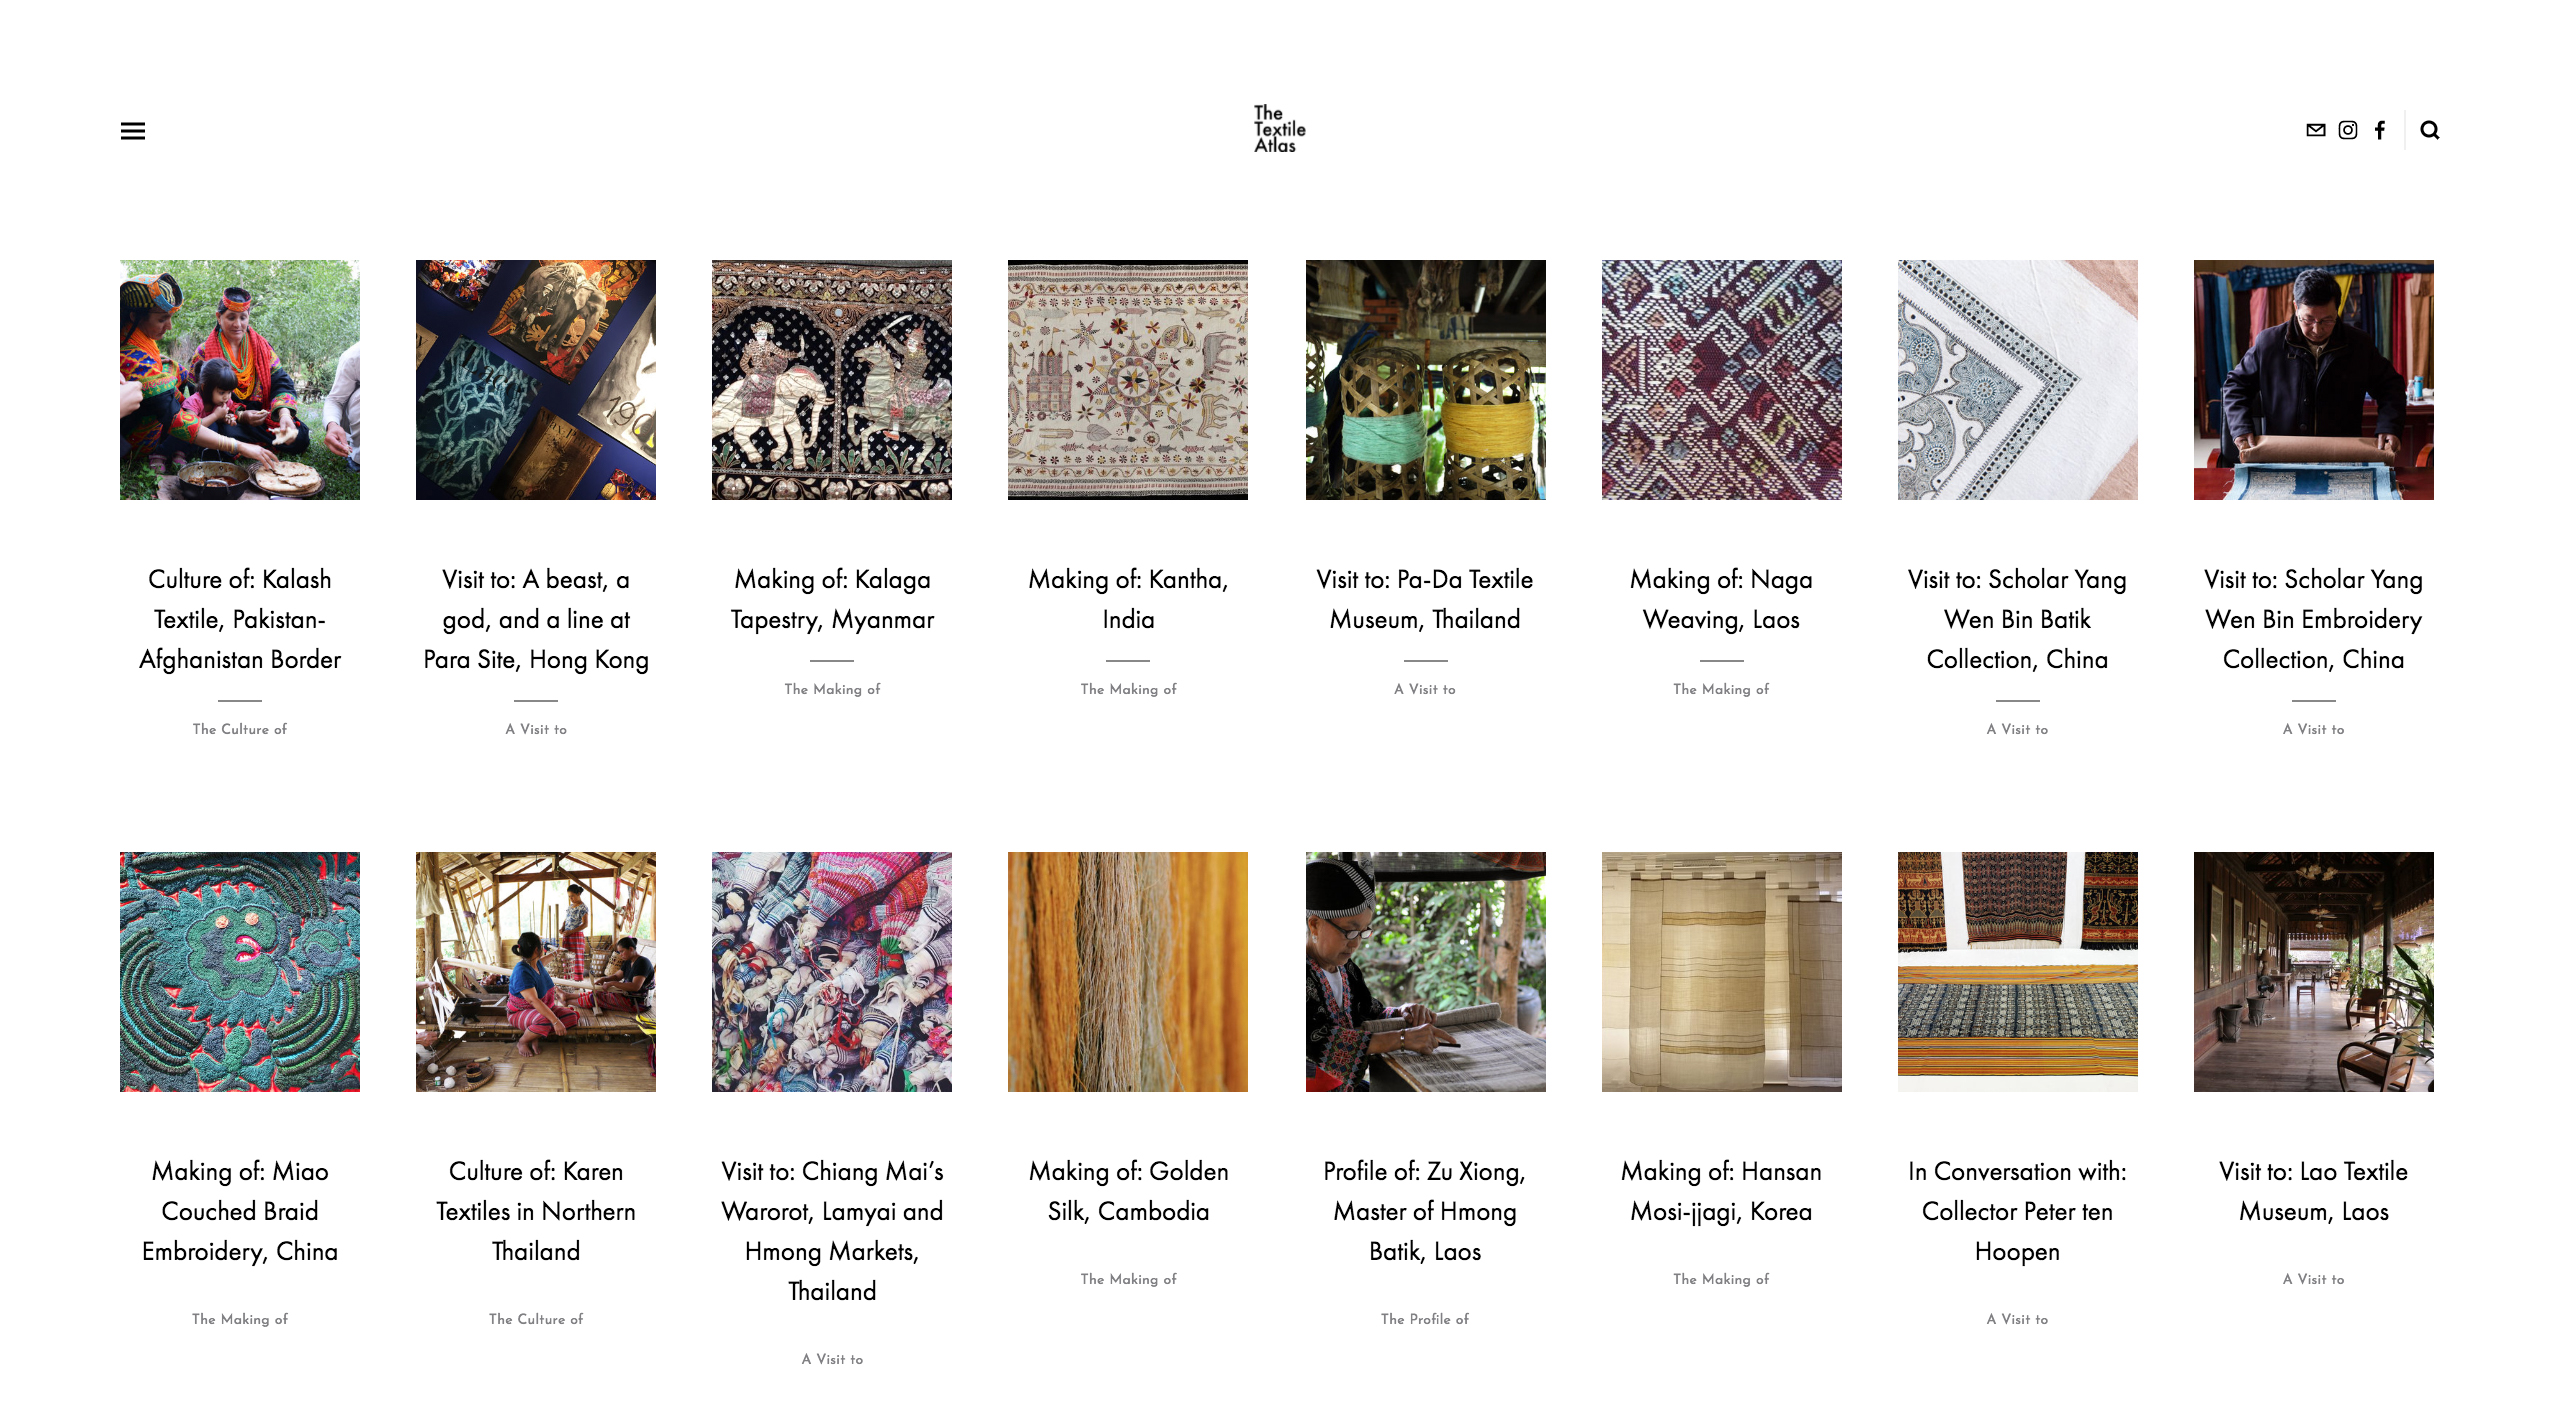Click the email envelope icon
Viewport: 2560px width, 1404px height.
tap(2315, 130)
